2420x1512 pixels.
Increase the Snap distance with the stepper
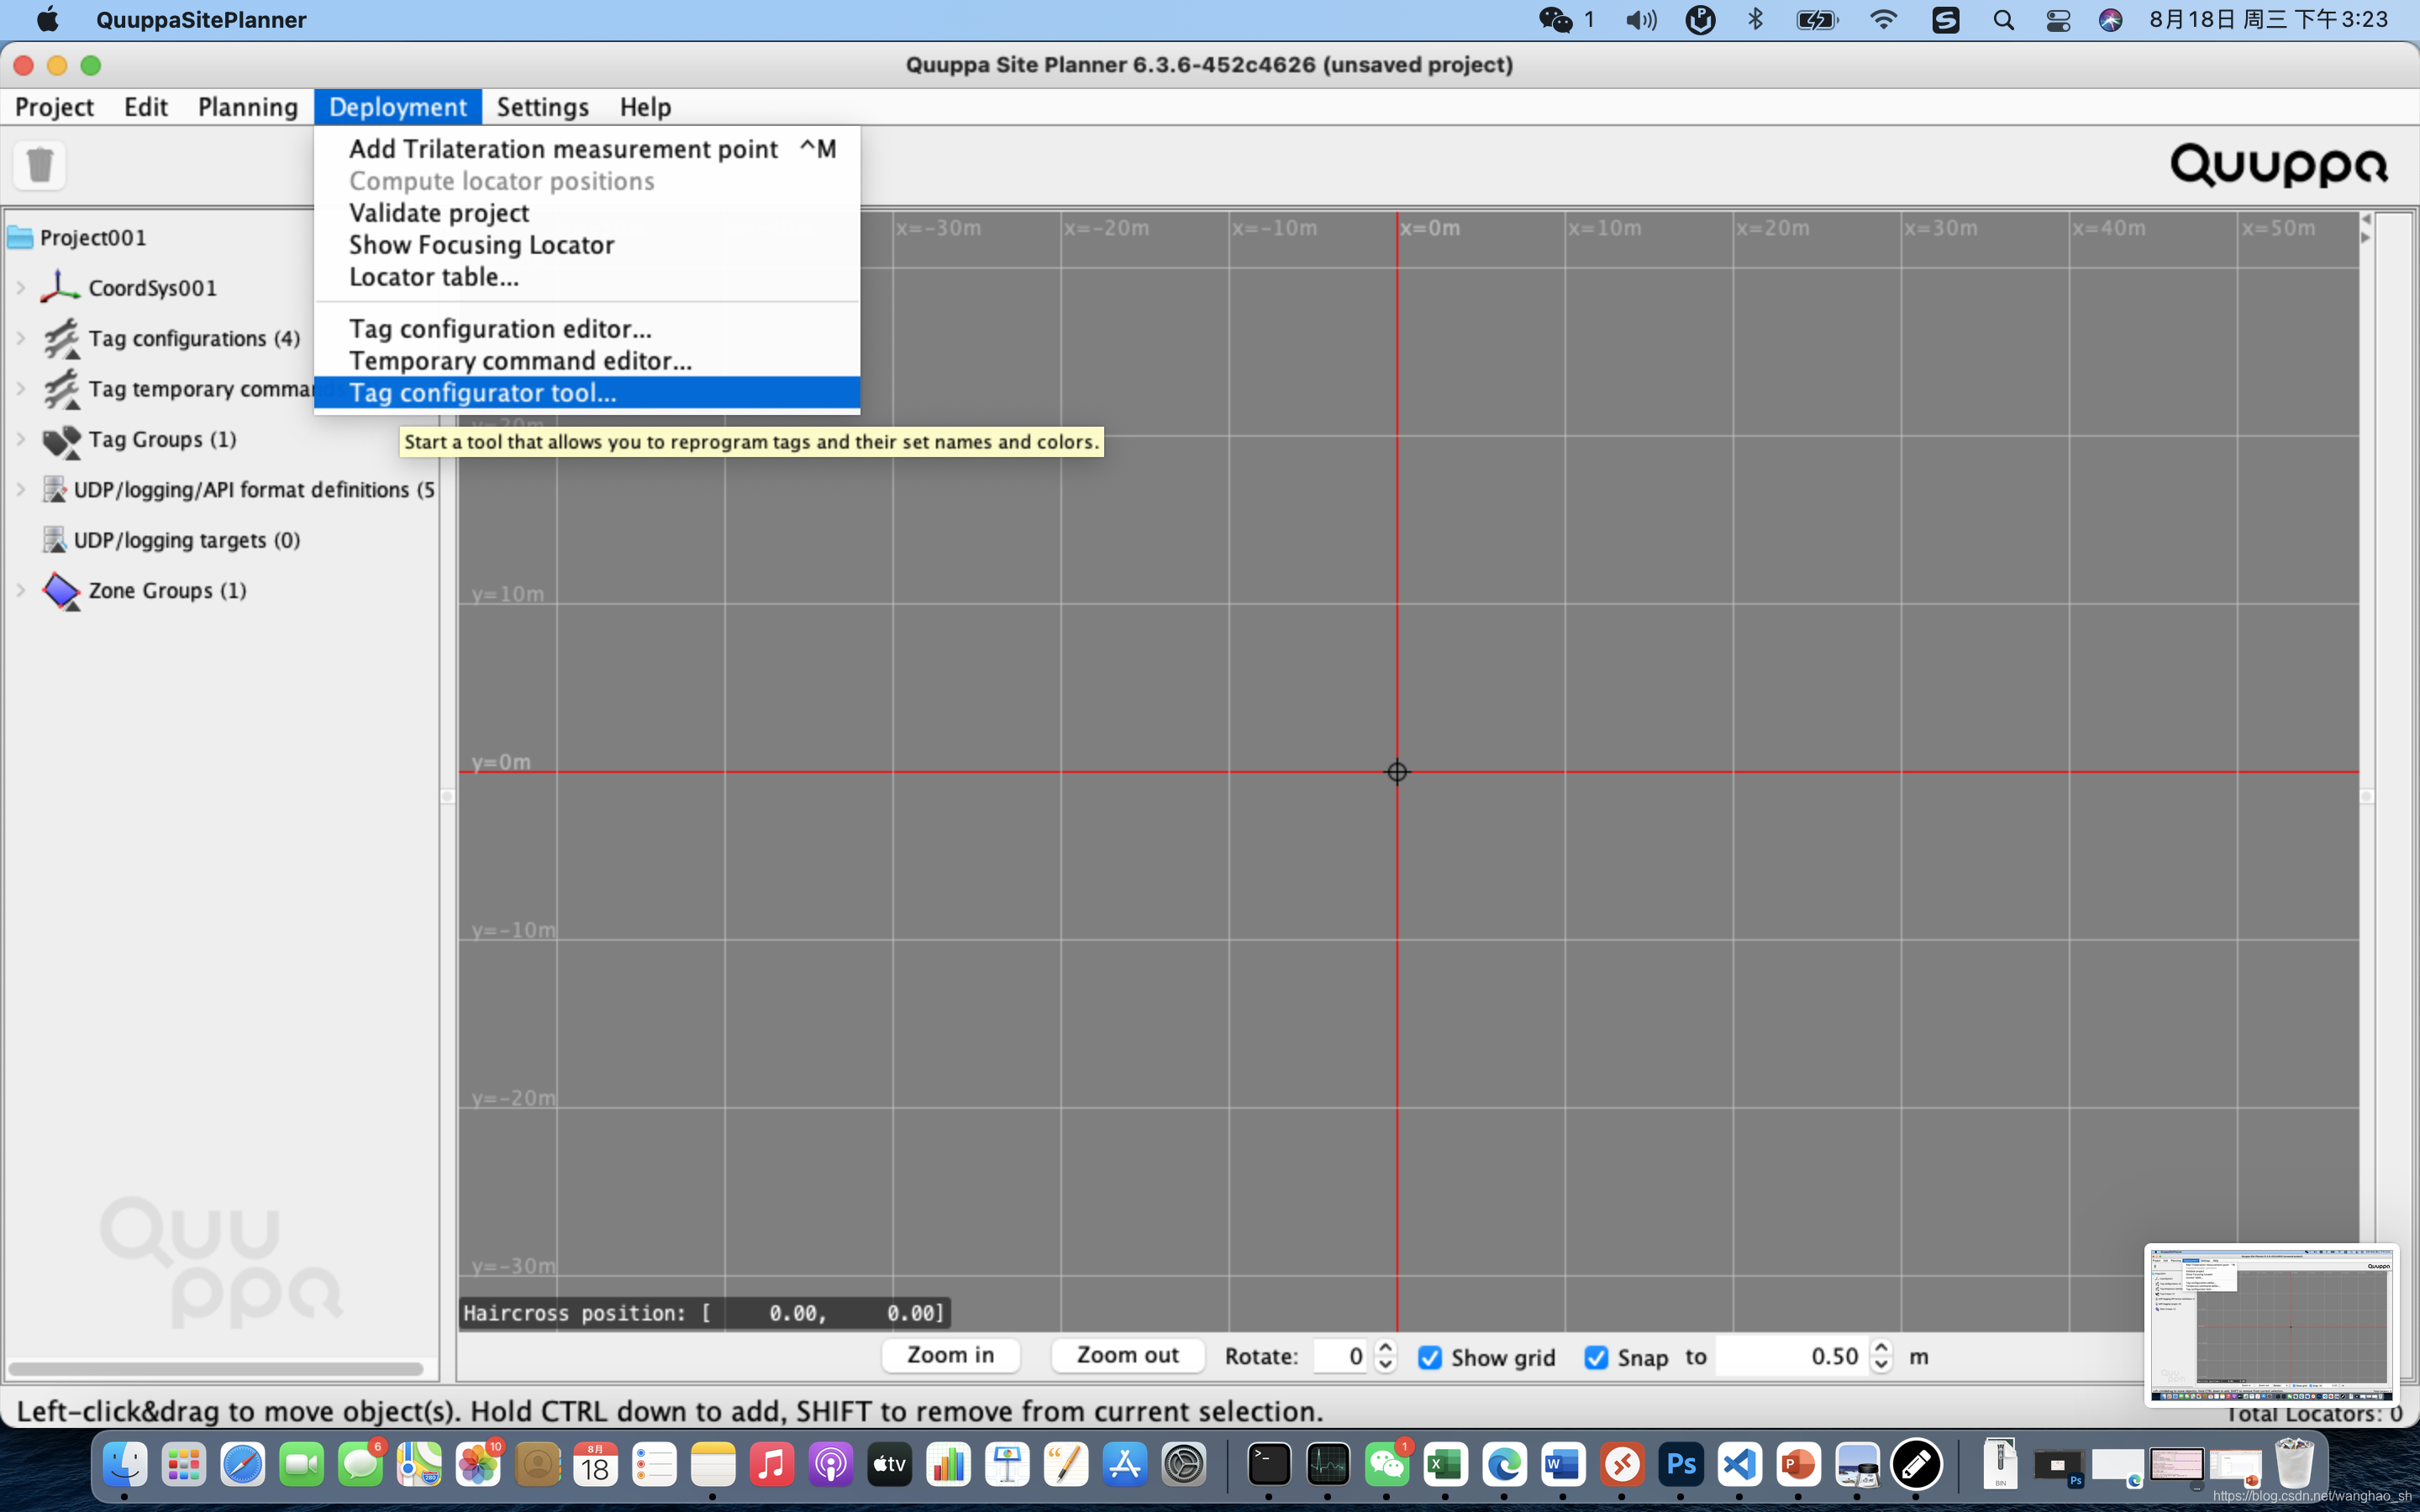coord(1881,1348)
